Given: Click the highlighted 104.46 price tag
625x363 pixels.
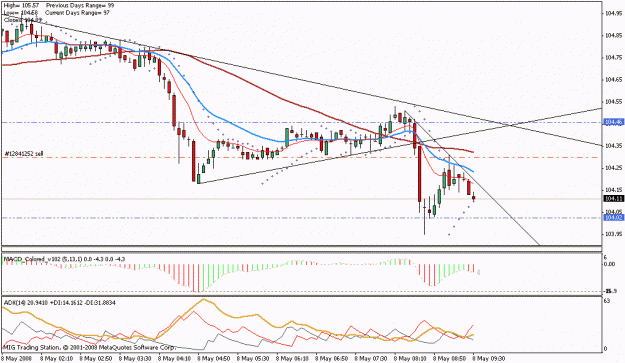Looking at the screenshot, I should click(614, 122).
